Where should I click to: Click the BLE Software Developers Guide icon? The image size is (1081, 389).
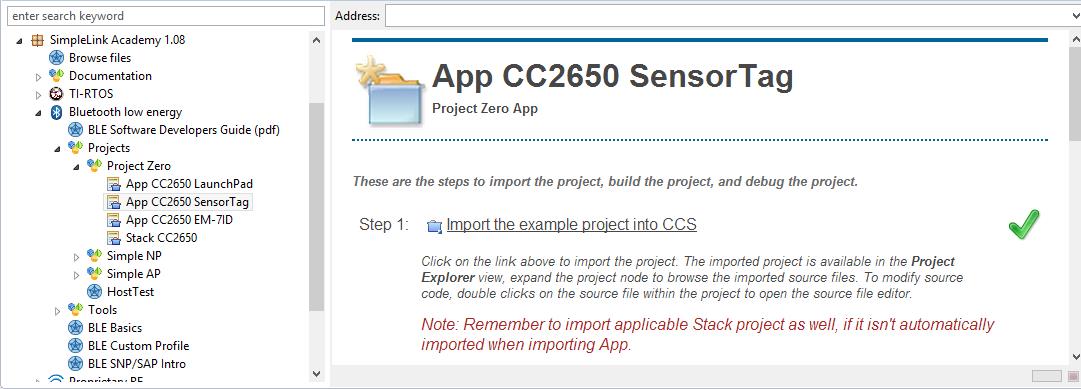point(75,130)
